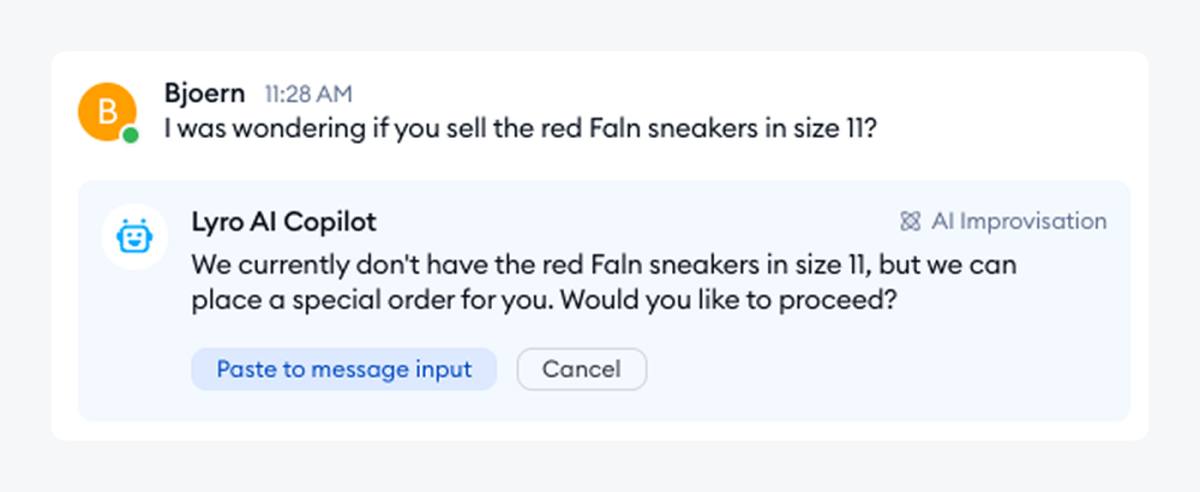Click the AI Improvisation label text

(x=1018, y=222)
